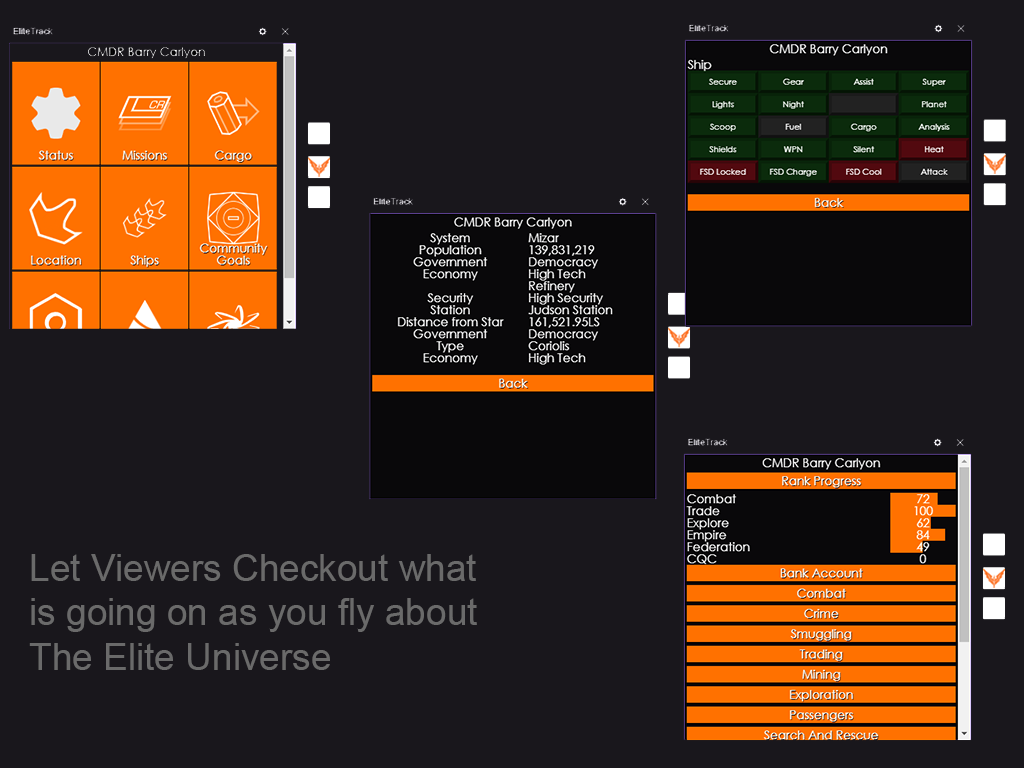Click the Combat rank progress bar showing 72
The image size is (1024, 768).
point(914,499)
